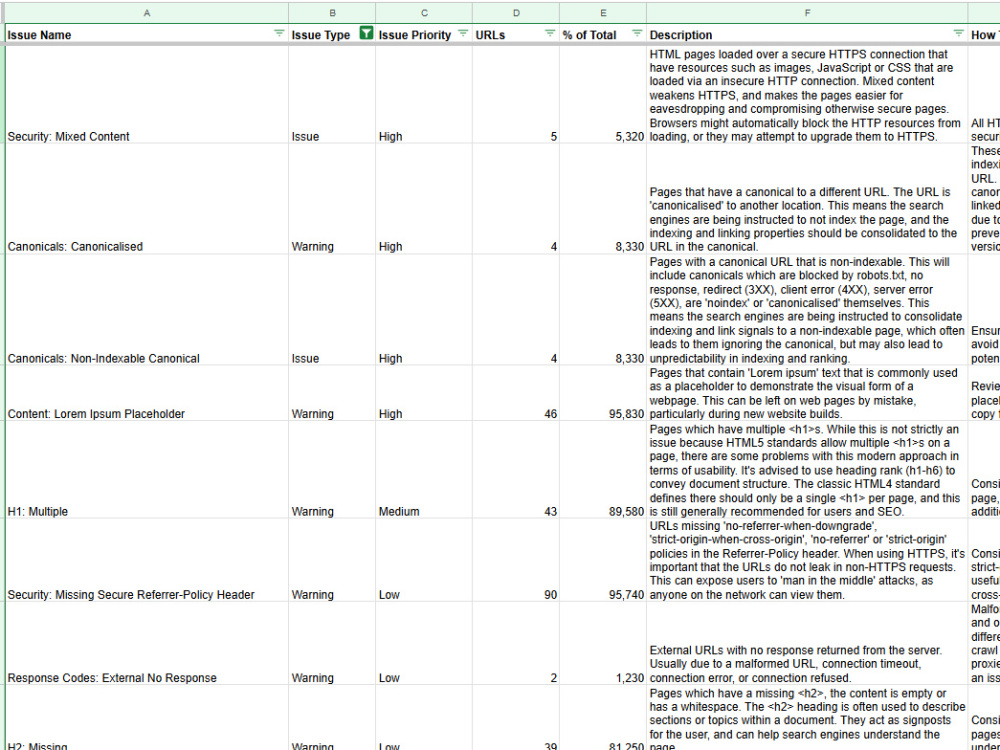Image resolution: width=1000 pixels, height=750 pixels.
Task: Select Issue Type for Non-Indexable Canonical row
Action: coord(332,310)
